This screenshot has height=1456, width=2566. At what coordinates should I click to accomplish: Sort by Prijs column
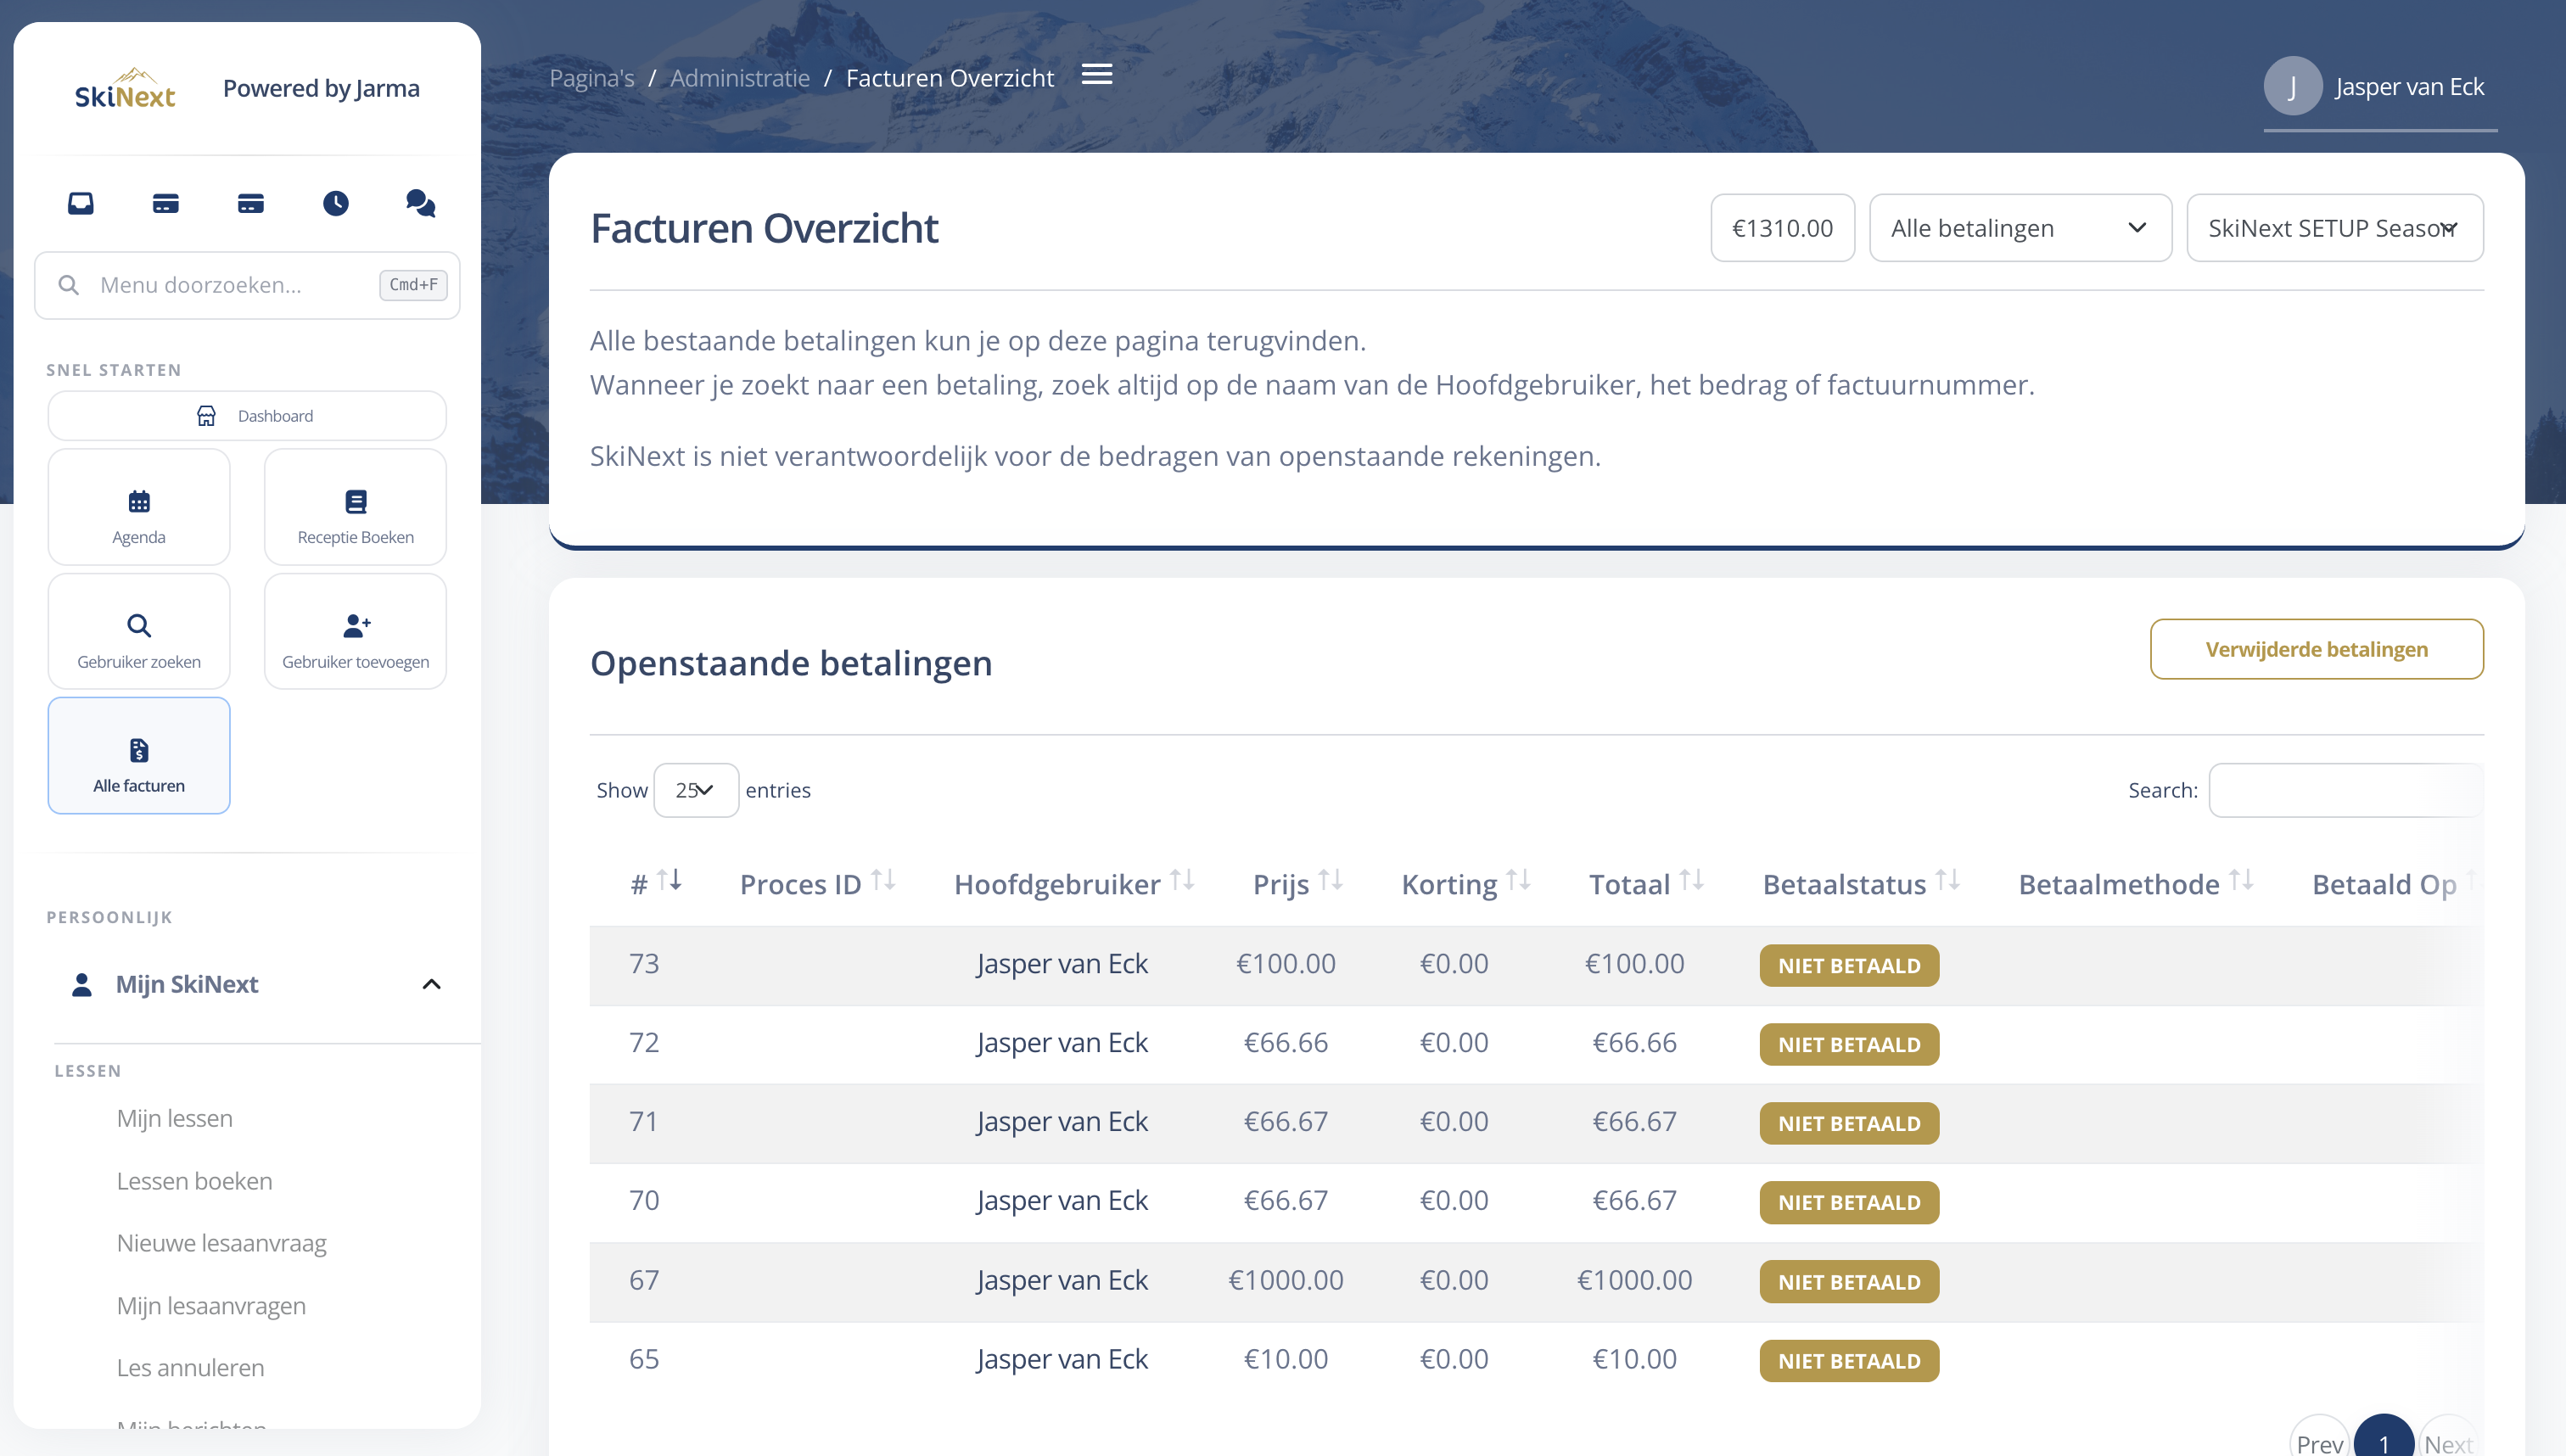1297,883
